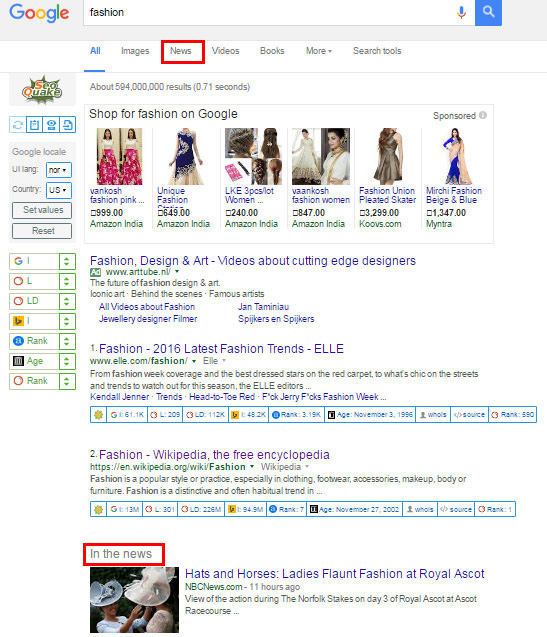Switch to the Images tab

coord(135,51)
